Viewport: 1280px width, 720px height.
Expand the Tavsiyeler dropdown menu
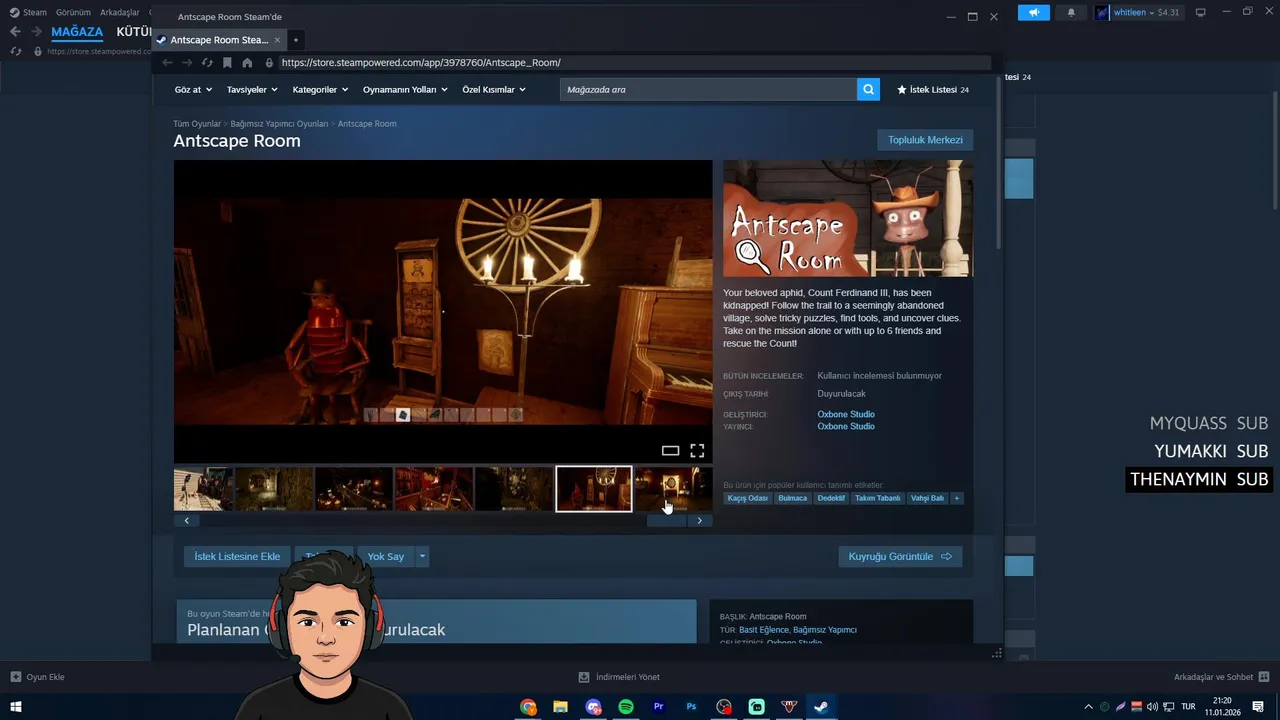point(252,89)
